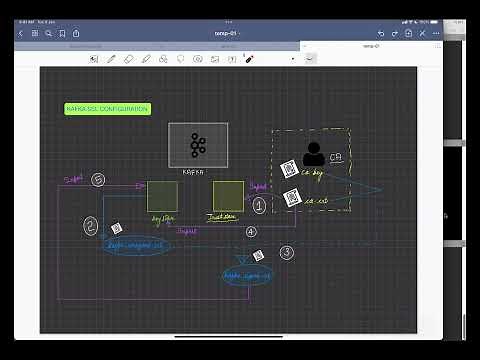This screenshot has width=480, height=360.
Task: Tap the truststore yellow square
Action: (228, 196)
